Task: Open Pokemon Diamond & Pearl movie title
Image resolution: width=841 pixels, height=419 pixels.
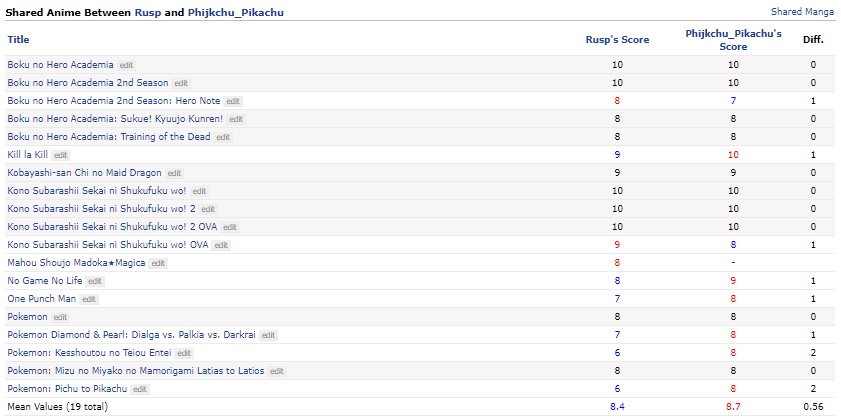Action: point(131,335)
